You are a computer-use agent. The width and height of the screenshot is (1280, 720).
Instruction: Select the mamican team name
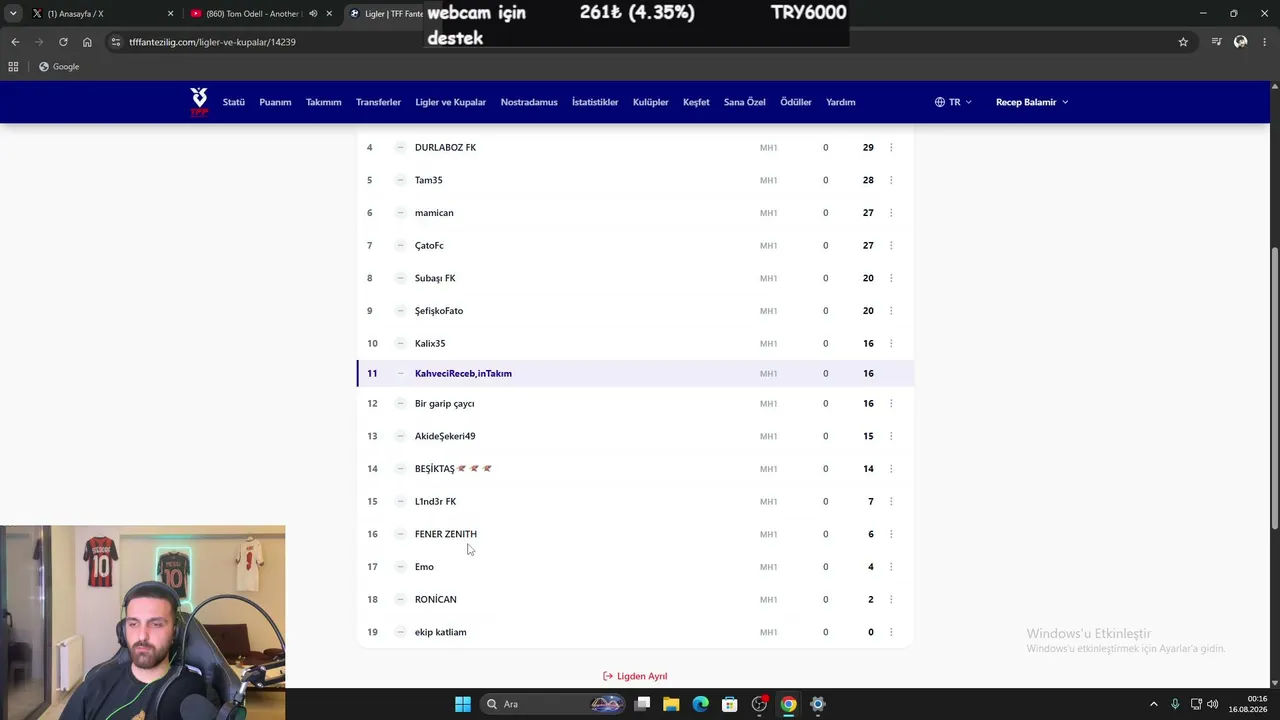(434, 212)
